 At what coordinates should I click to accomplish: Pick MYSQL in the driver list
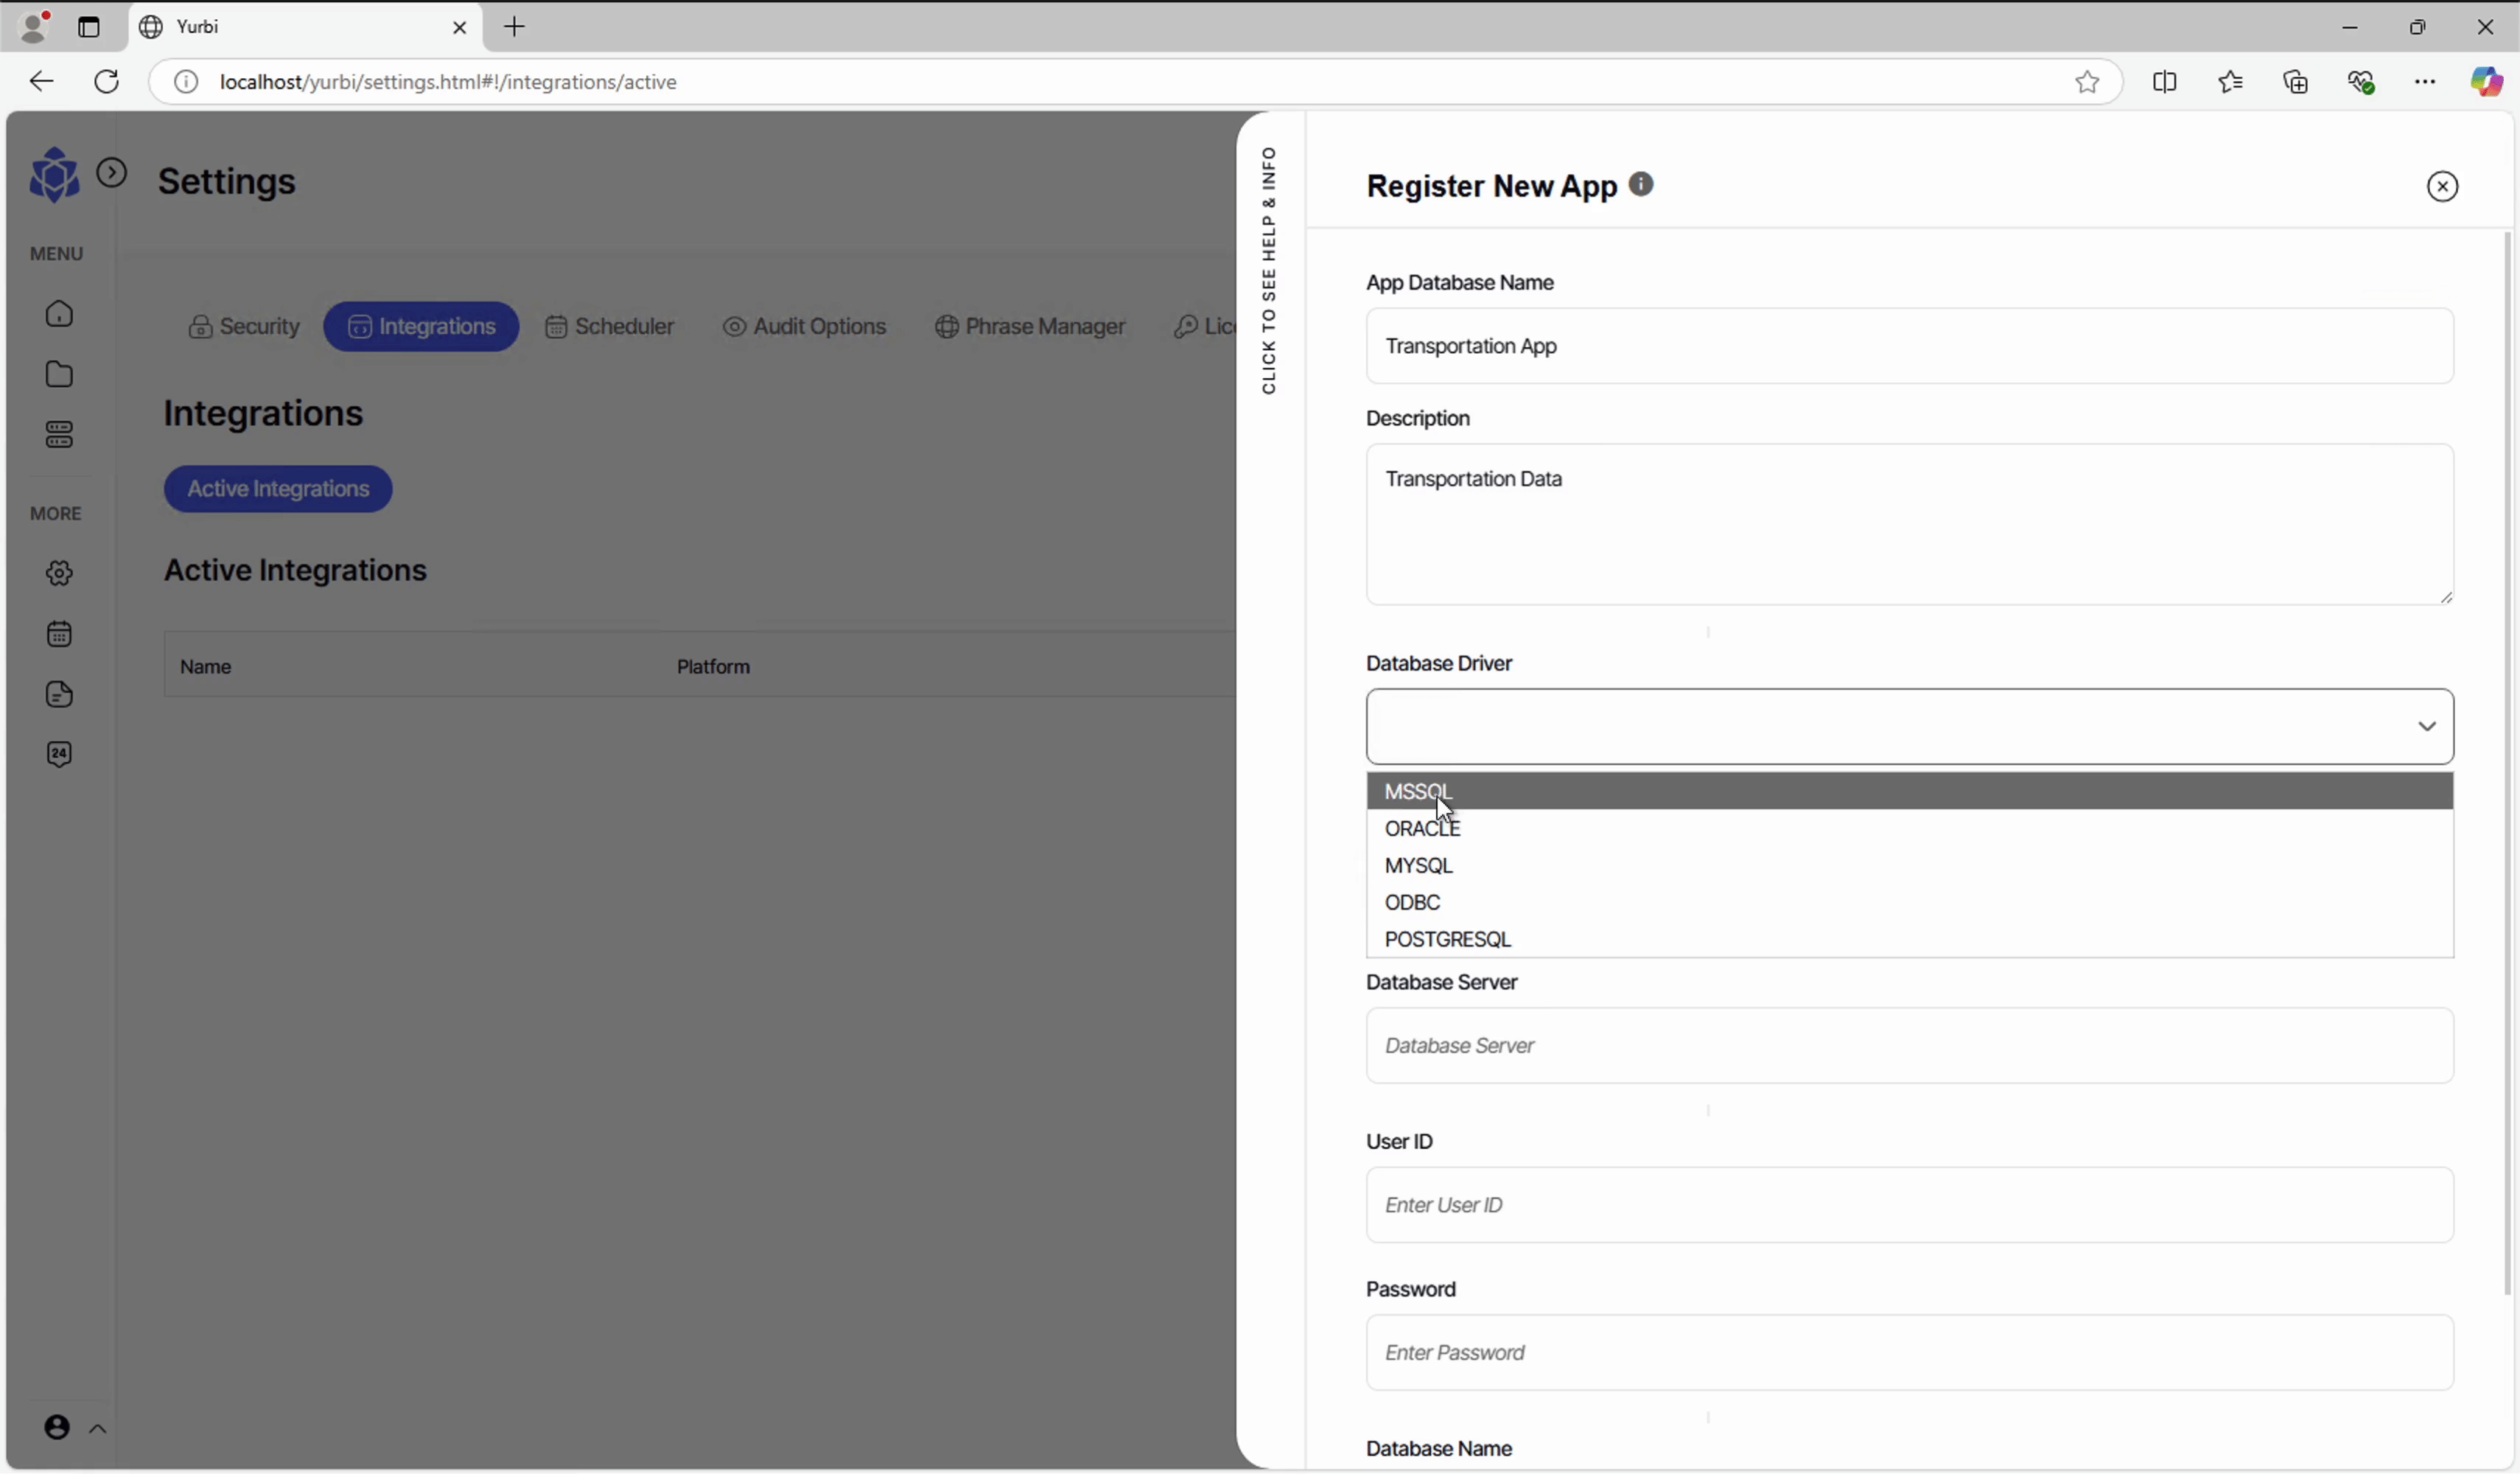1418,866
